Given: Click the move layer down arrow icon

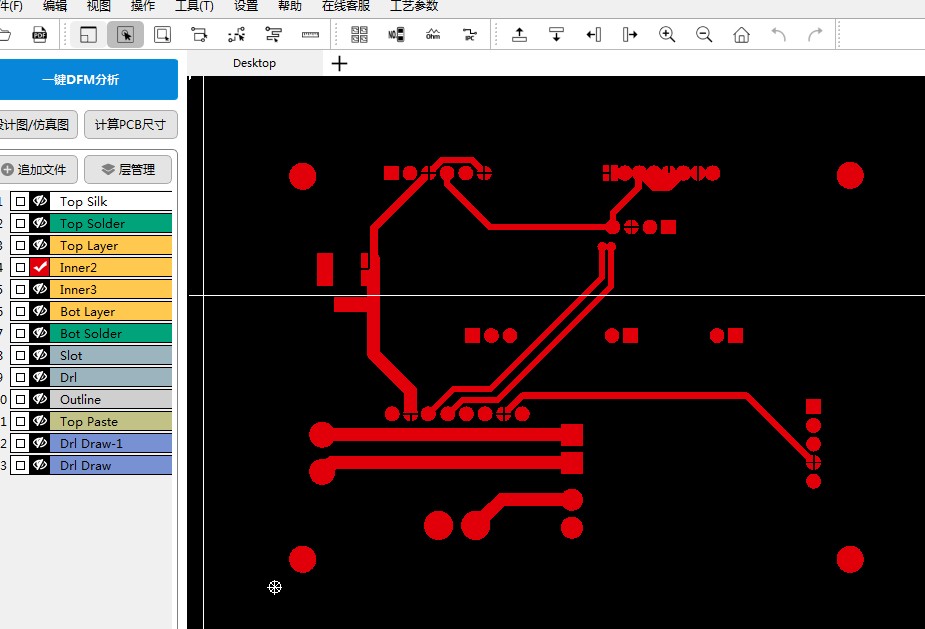Looking at the screenshot, I should click(x=556, y=35).
